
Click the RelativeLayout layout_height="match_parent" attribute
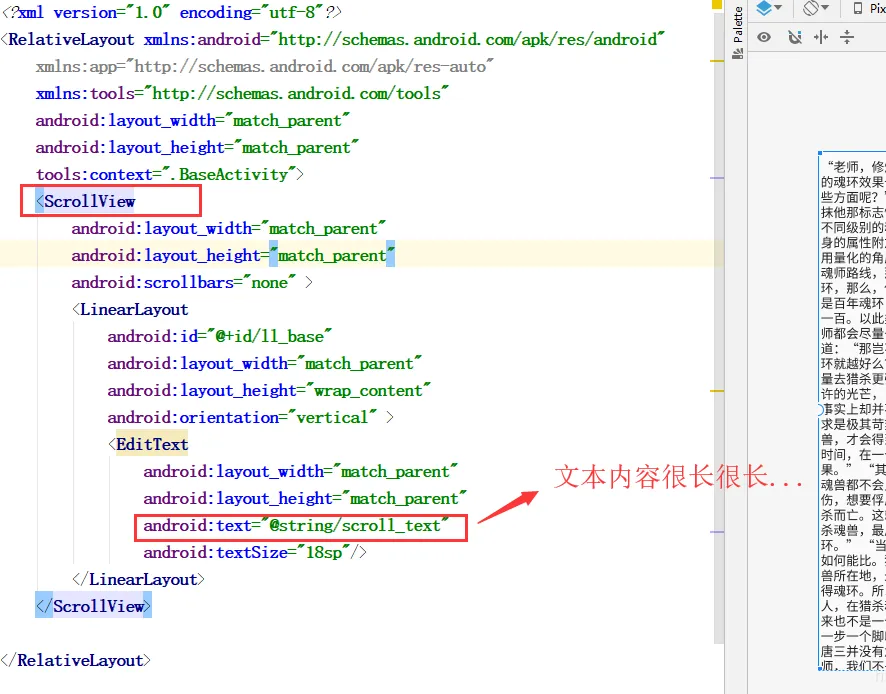pos(197,148)
